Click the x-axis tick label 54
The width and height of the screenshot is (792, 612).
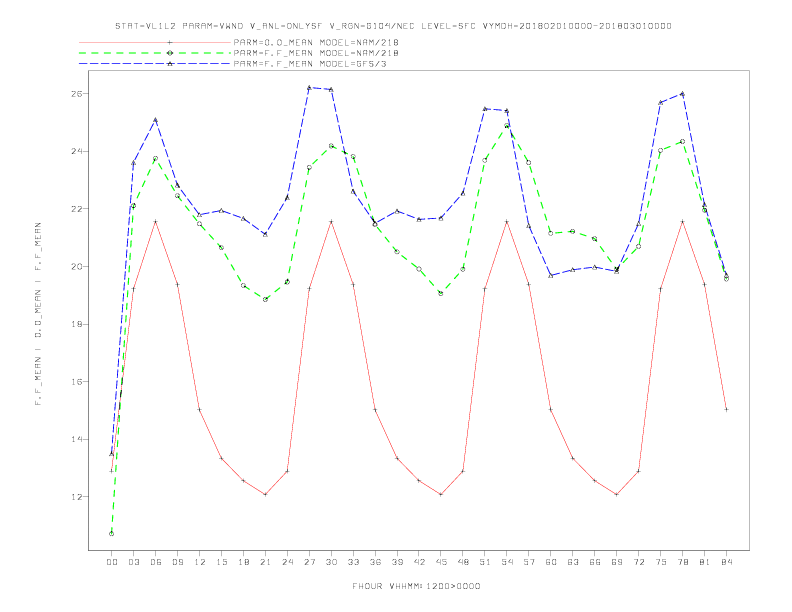[x=507, y=562]
